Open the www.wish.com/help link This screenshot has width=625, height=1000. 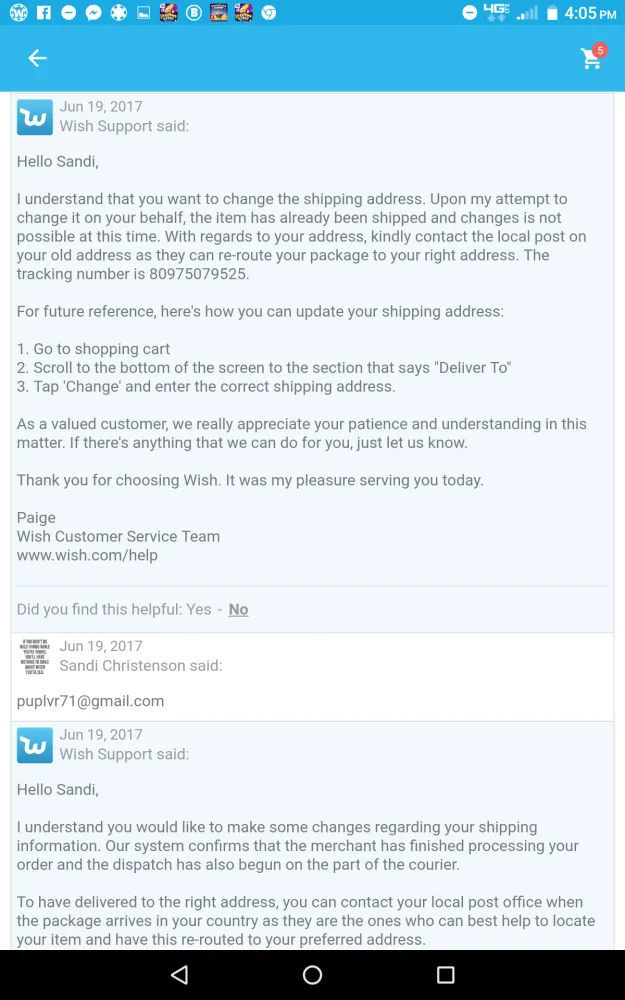[x=87, y=555]
